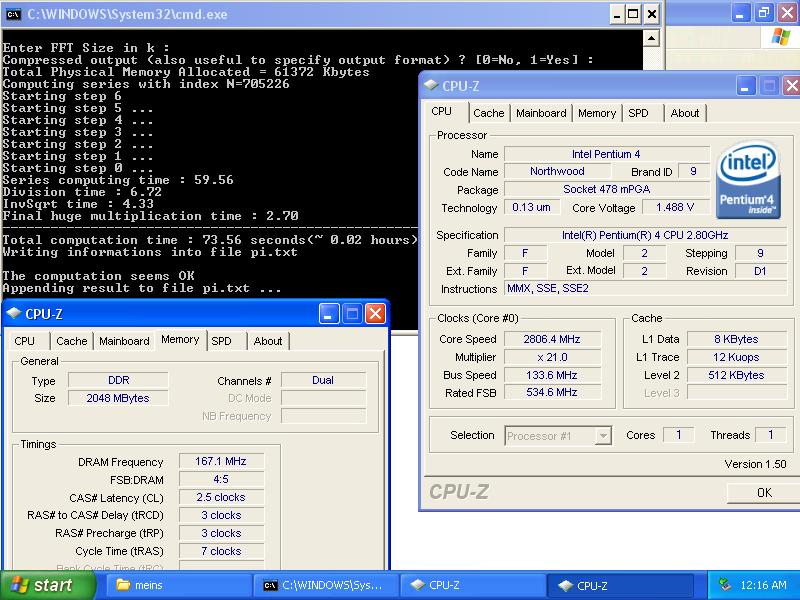
Task: Click the Code Name value Northwood
Action: click(x=557, y=171)
